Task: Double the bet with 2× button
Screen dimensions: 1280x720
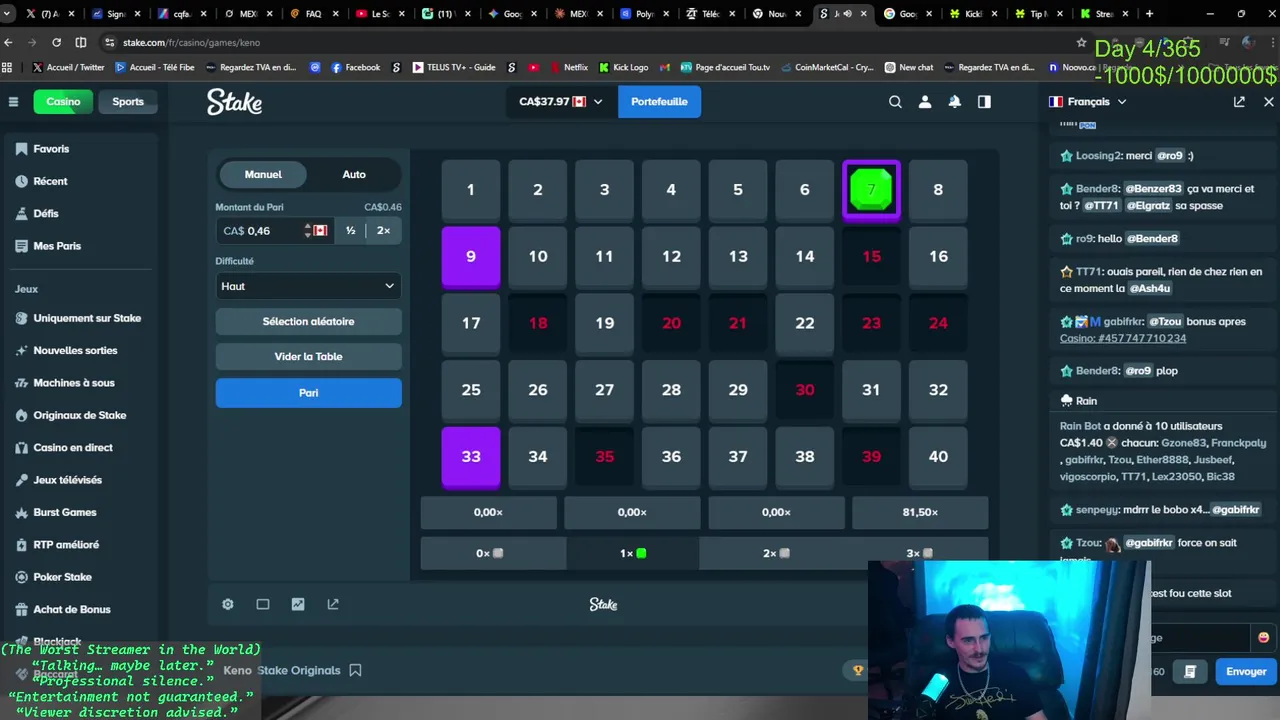Action: [x=383, y=230]
